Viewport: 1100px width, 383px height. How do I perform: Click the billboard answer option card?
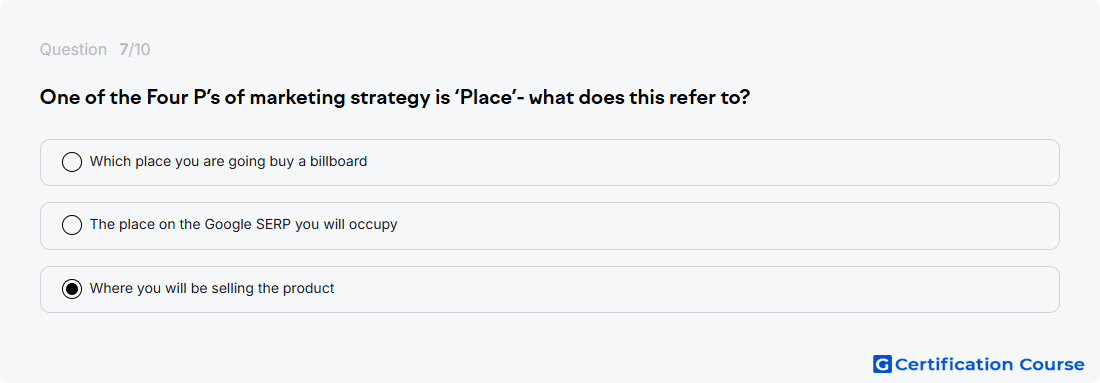pos(549,162)
